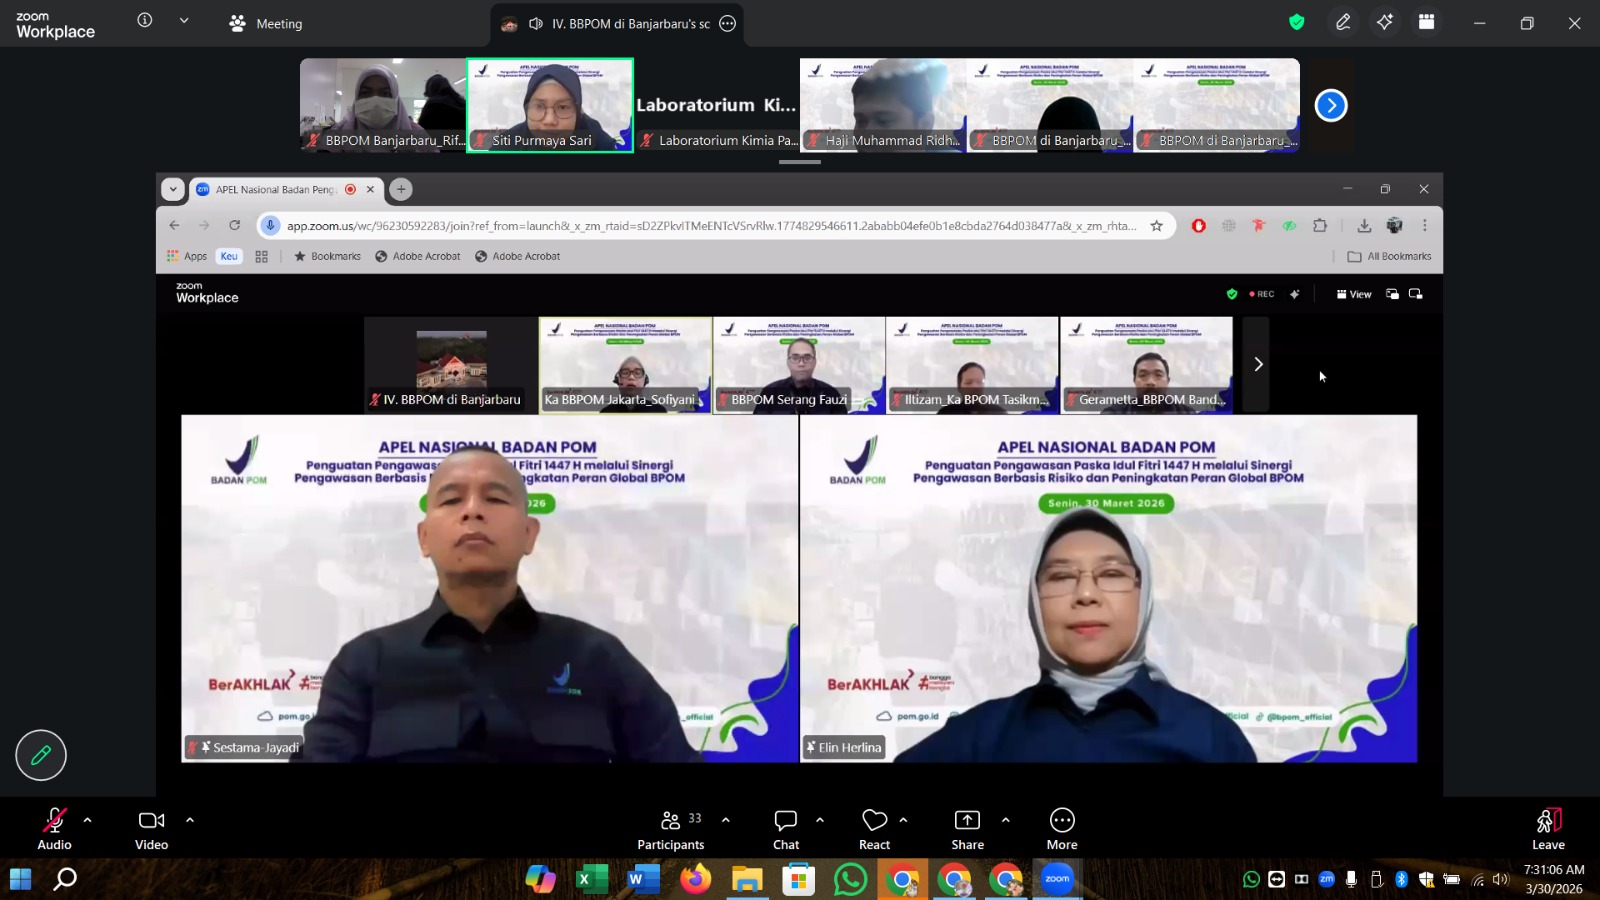Switch to the Meeting tab

(x=266, y=23)
